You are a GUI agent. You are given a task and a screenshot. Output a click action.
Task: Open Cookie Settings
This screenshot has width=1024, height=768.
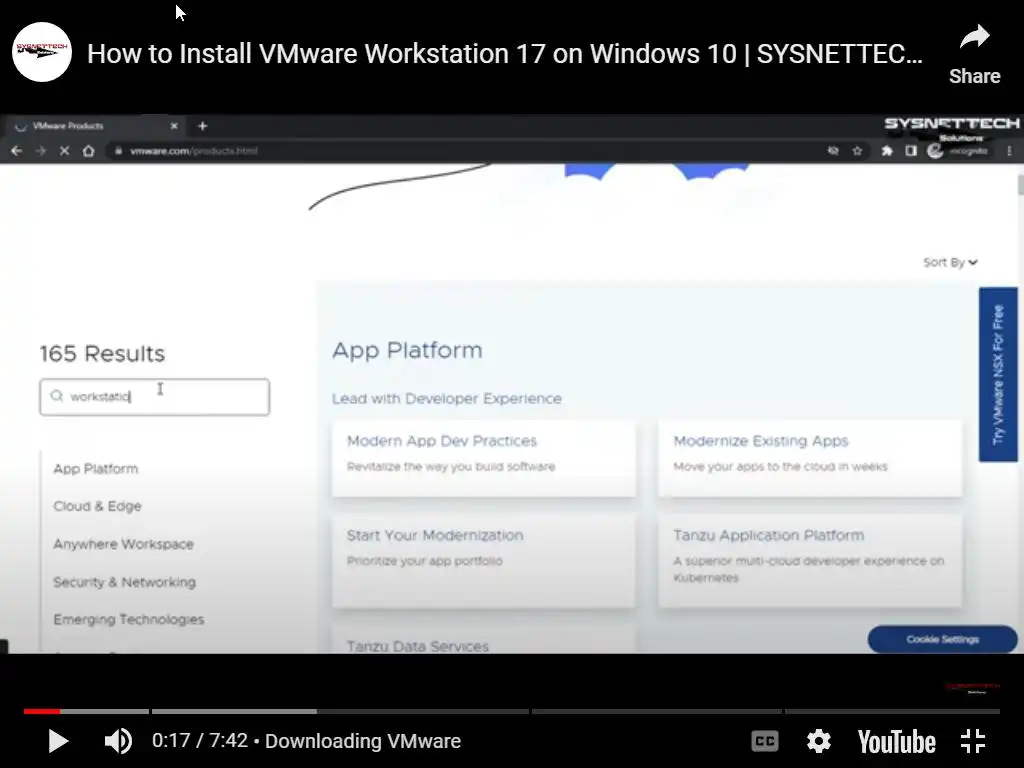click(942, 639)
